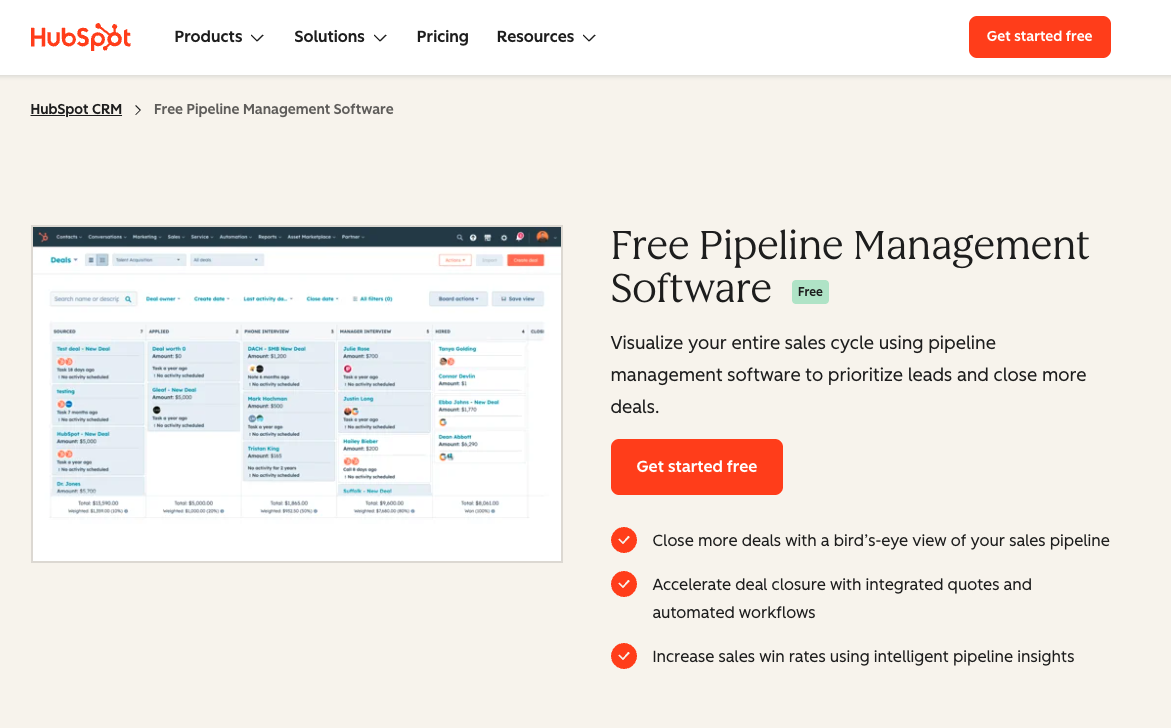Expand the Products dropdown menu
Image resolution: width=1171 pixels, height=728 pixels.
point(219,37)
